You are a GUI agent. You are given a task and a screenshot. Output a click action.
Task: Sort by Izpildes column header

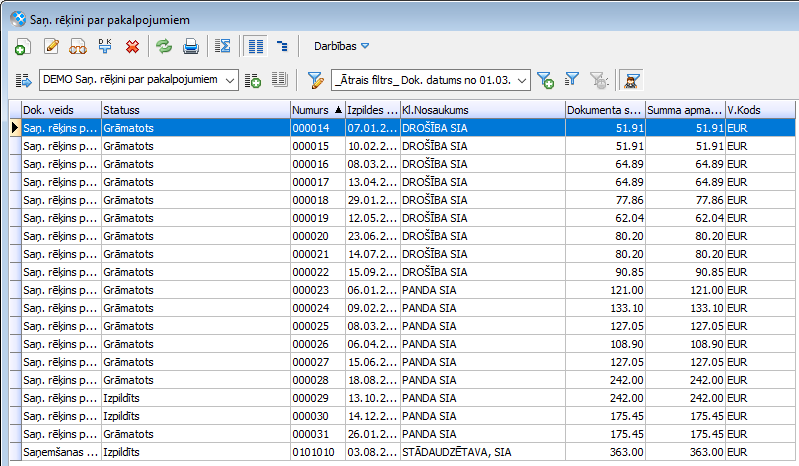tap(373, 110)
